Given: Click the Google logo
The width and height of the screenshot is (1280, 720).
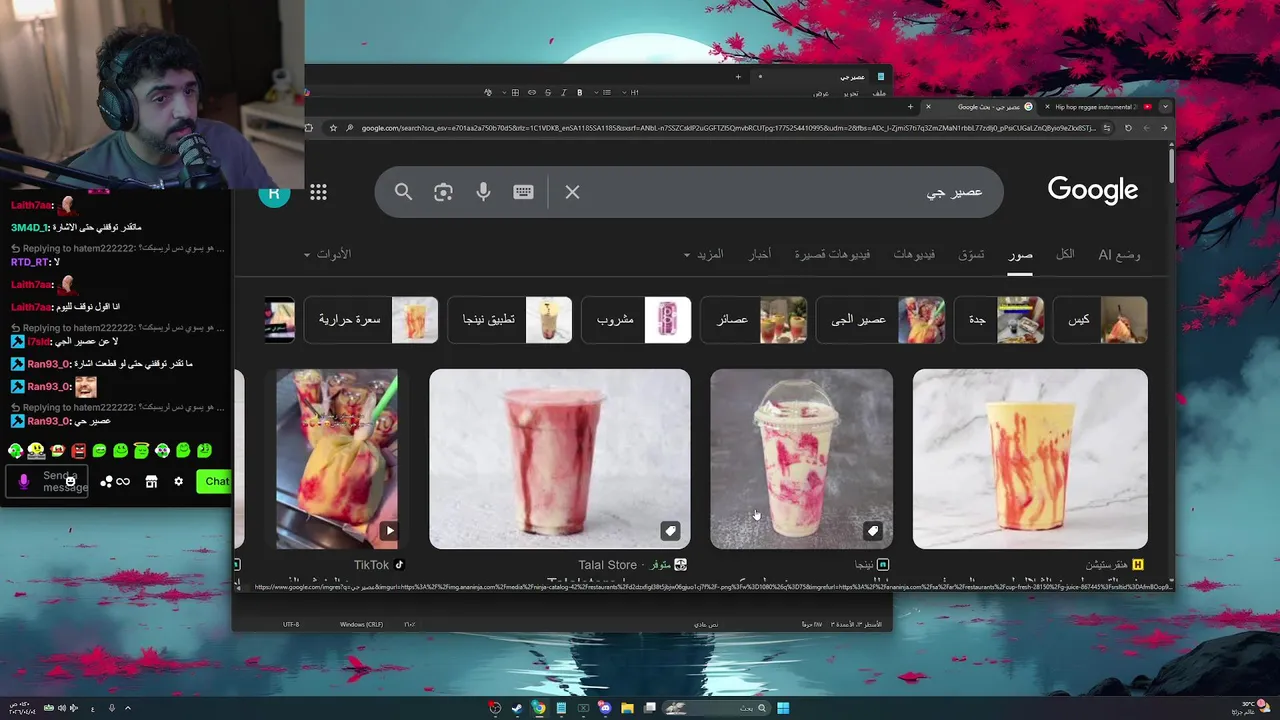Looking at the screenshot, I should [x=1092, y=190].
